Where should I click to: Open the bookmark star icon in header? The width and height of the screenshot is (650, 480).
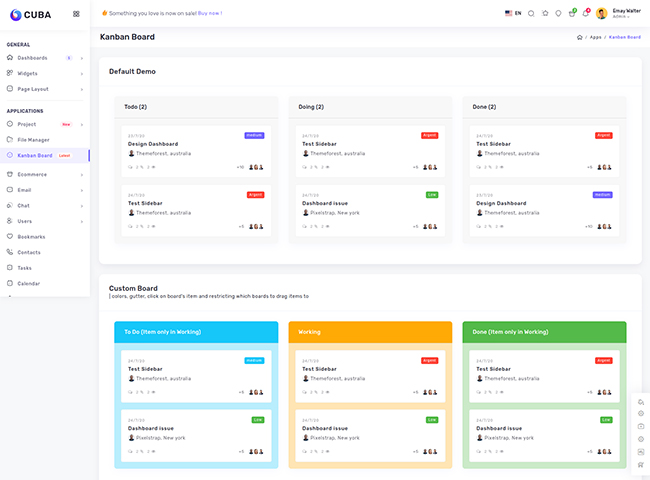tap(545, 13)
